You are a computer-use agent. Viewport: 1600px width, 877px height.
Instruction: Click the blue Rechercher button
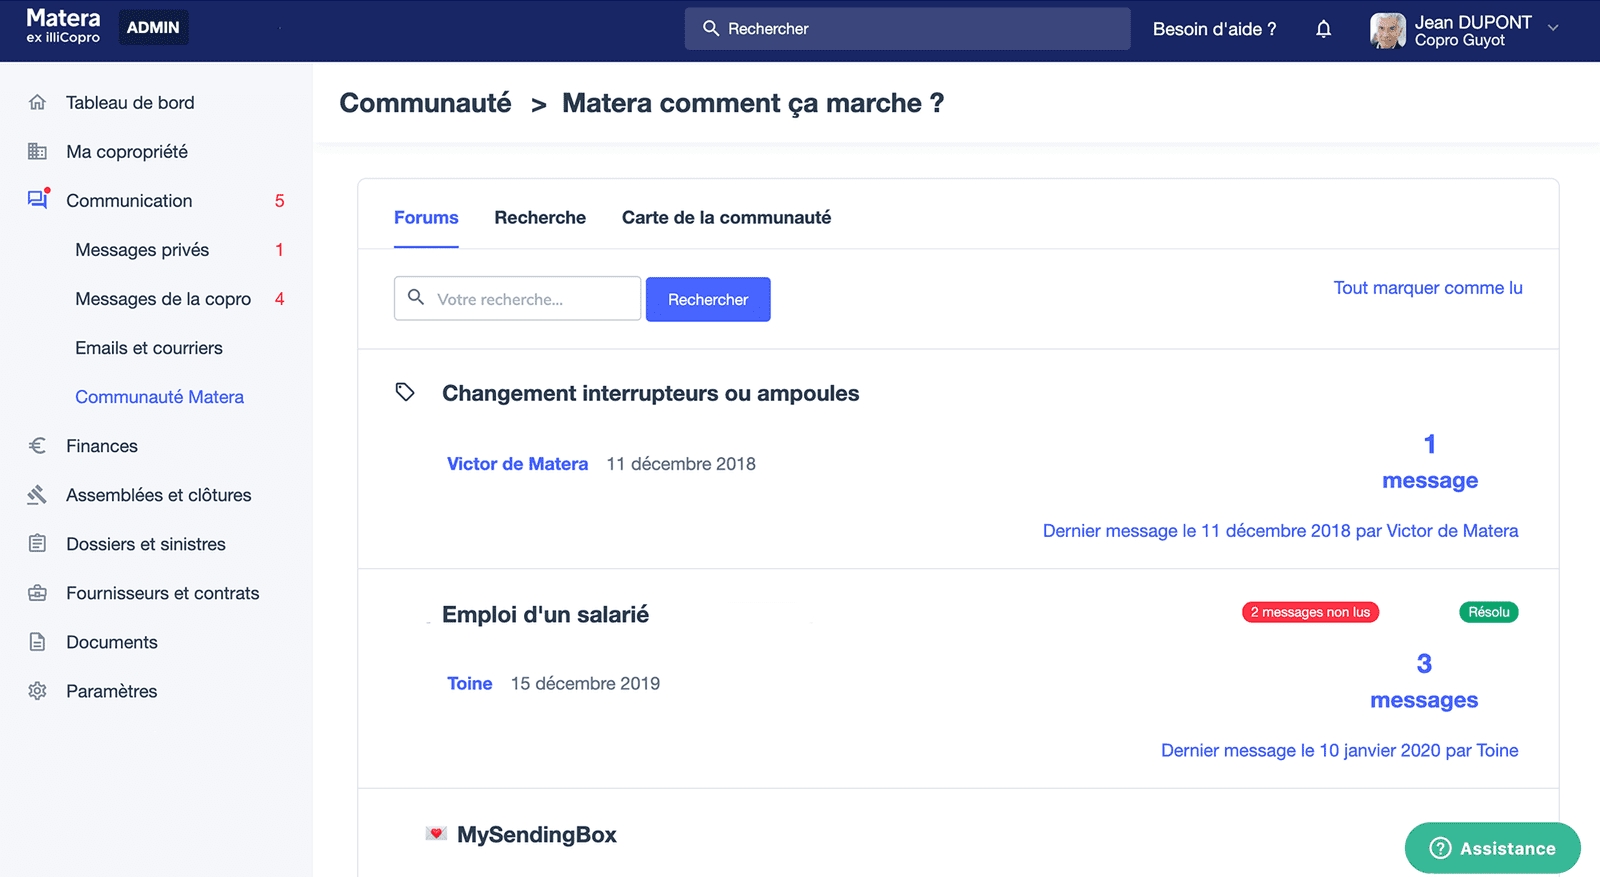click(x=708, y=299)
